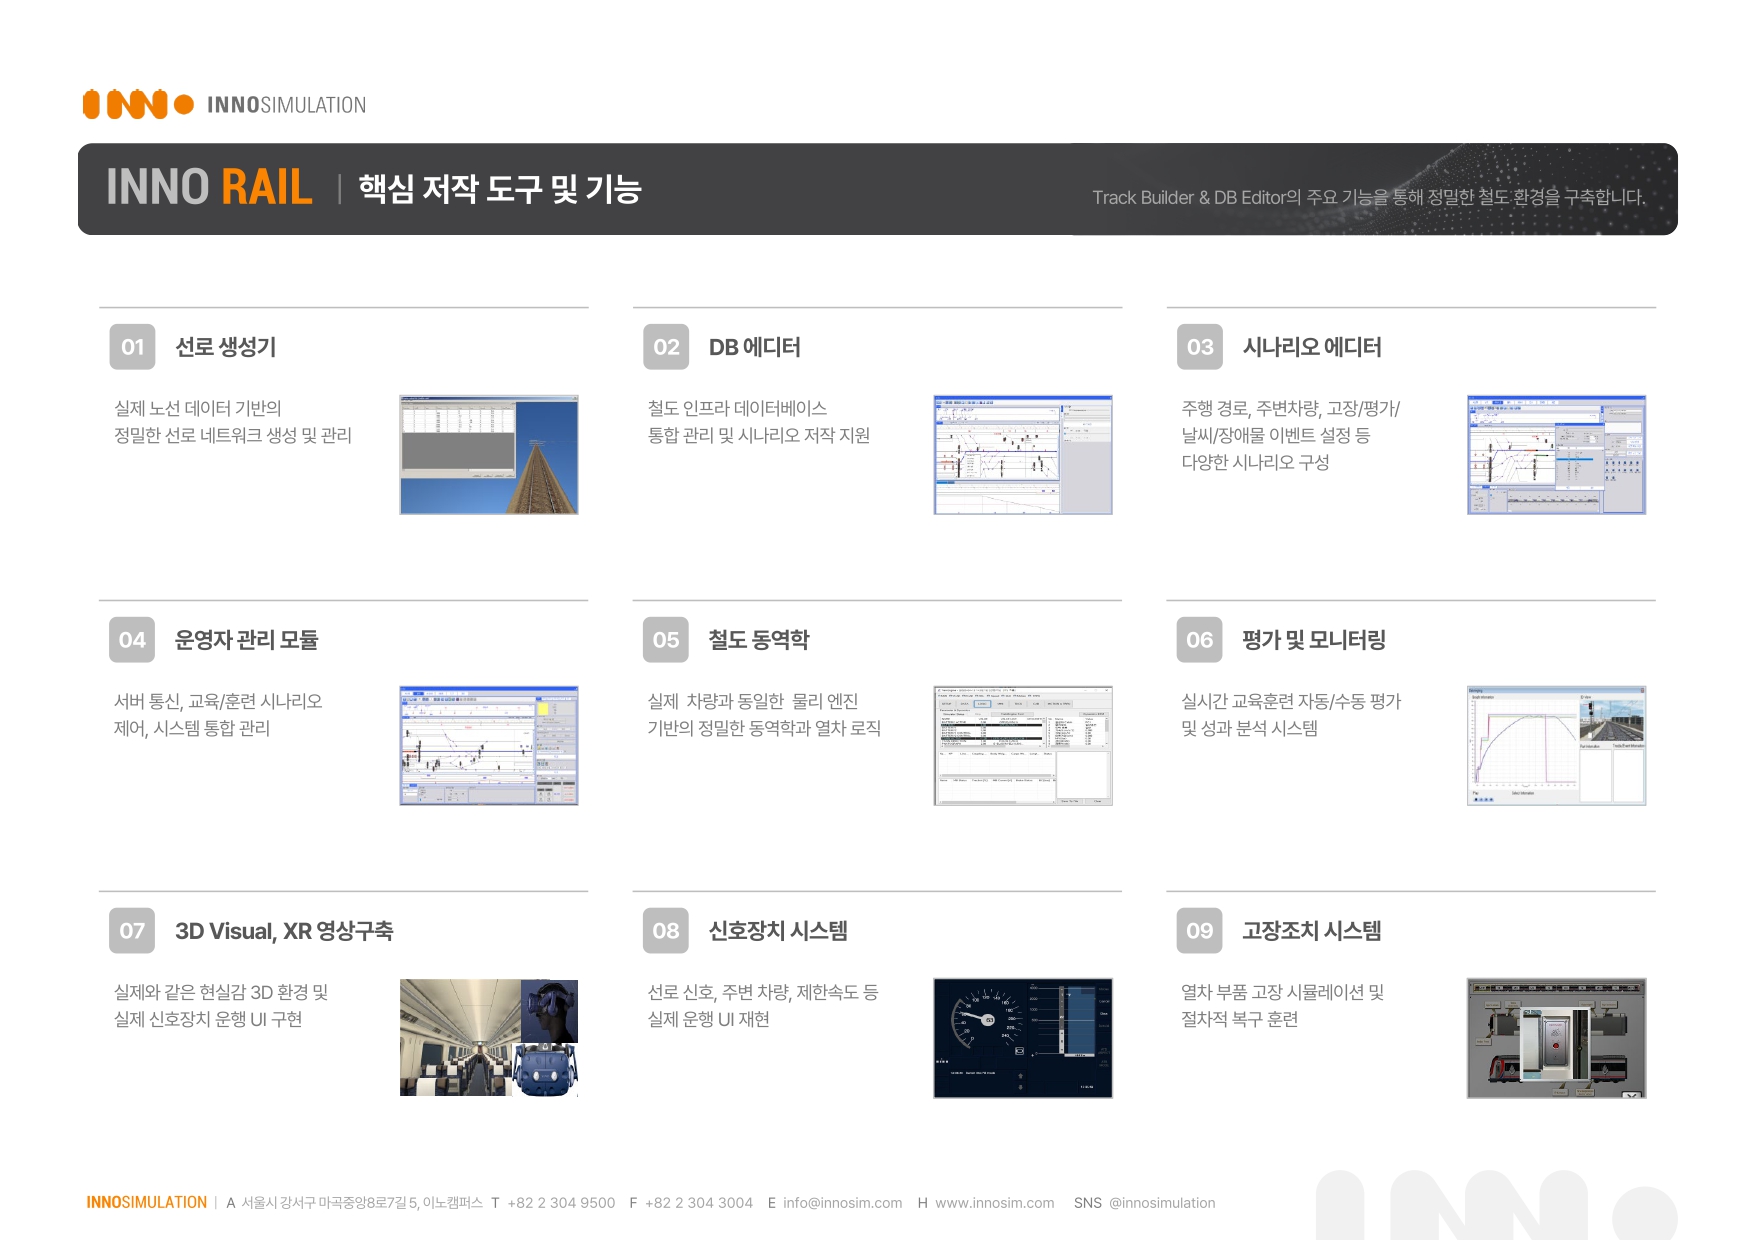Select the heading '선로 생성기'

click(226, 347)
